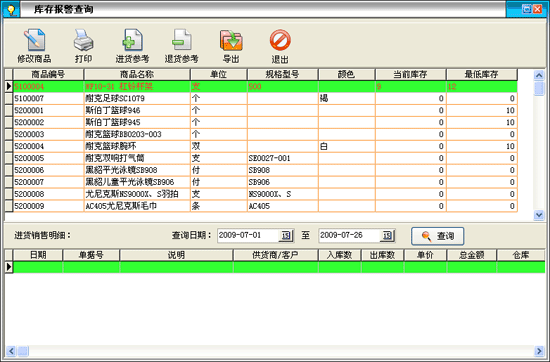Image resolution: width=550 pixels, height=362 pixels.
Task: Open calendar picker for end date 2009-07-26
Action: tap(387, 235)
